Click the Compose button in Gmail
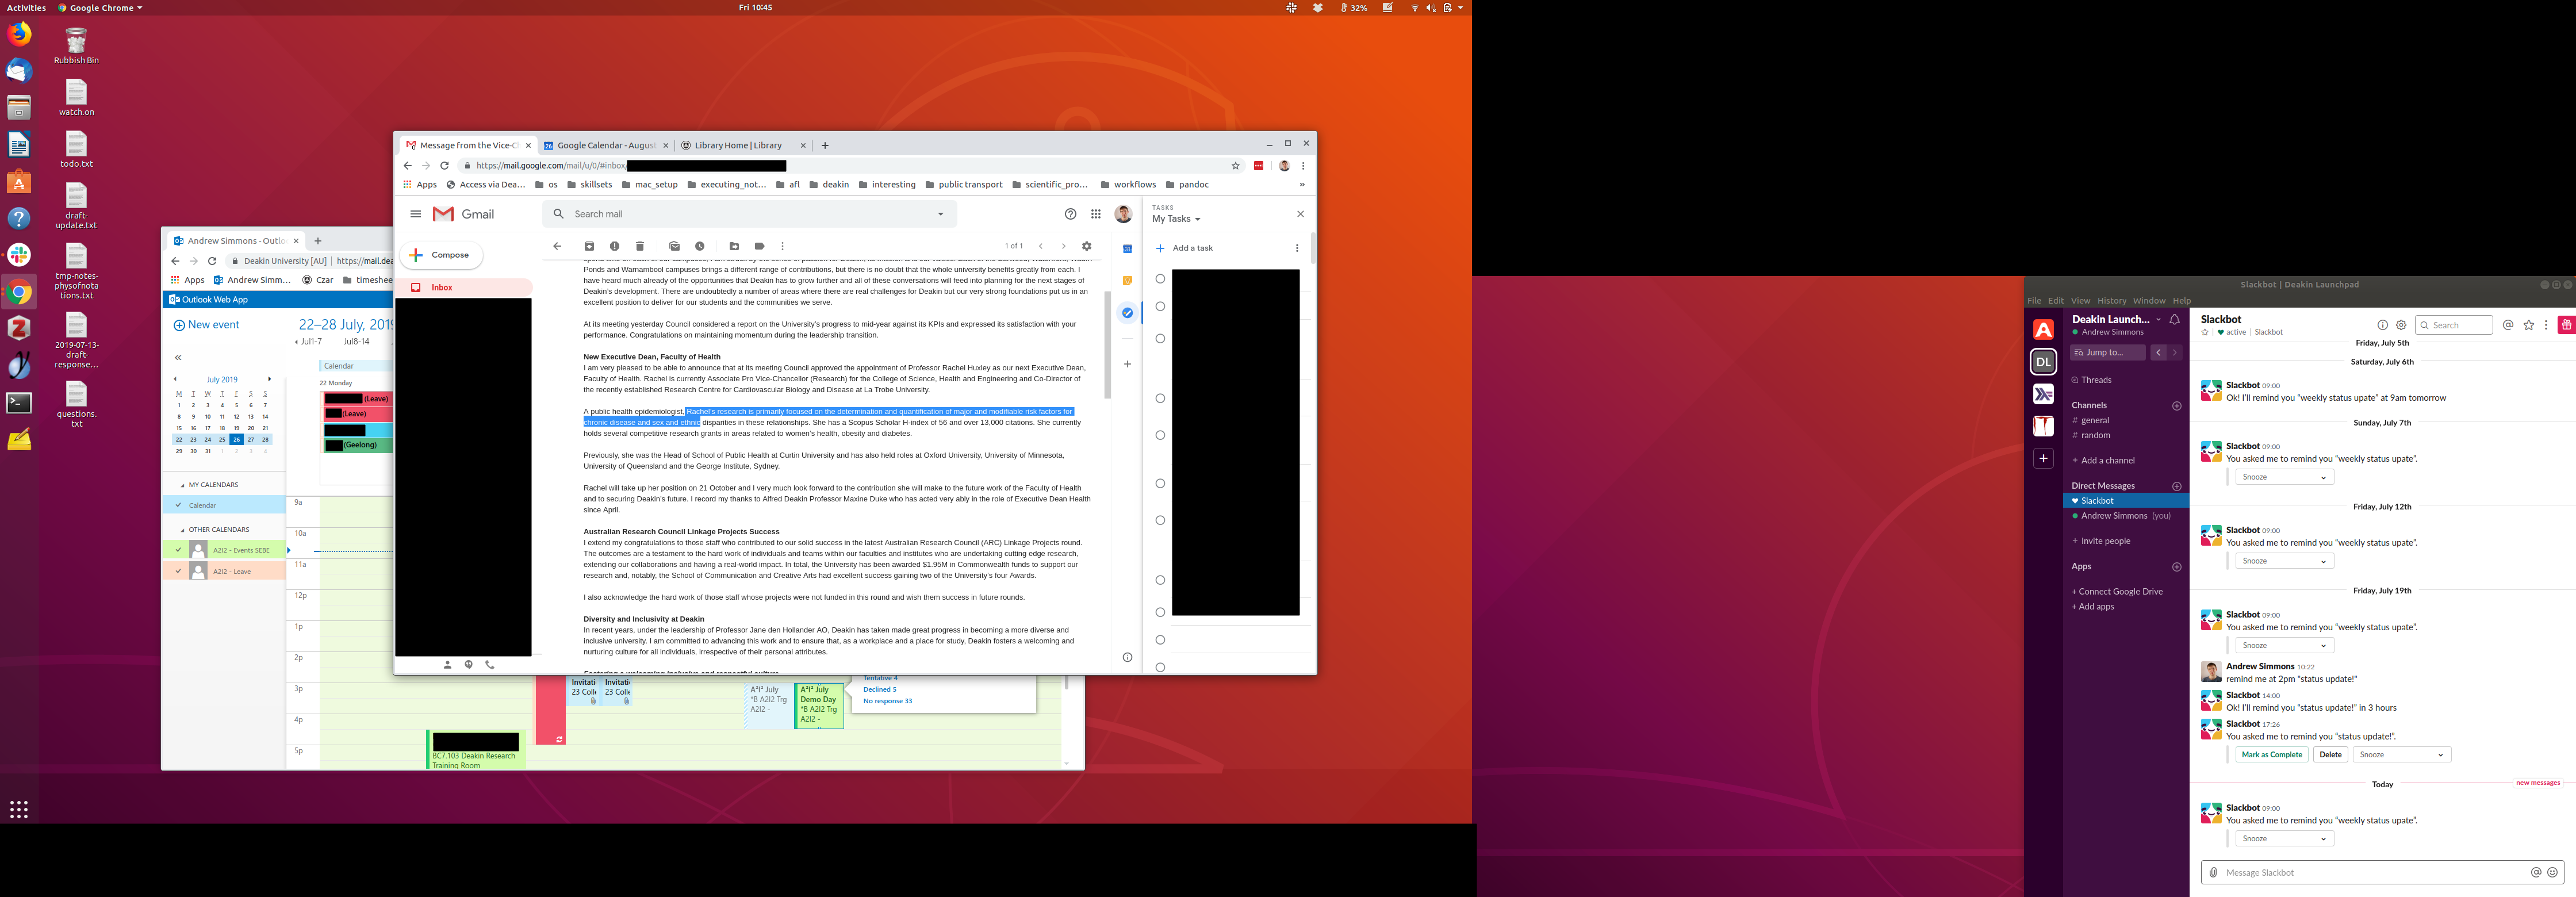2576x897 pixels. point(441,255)
